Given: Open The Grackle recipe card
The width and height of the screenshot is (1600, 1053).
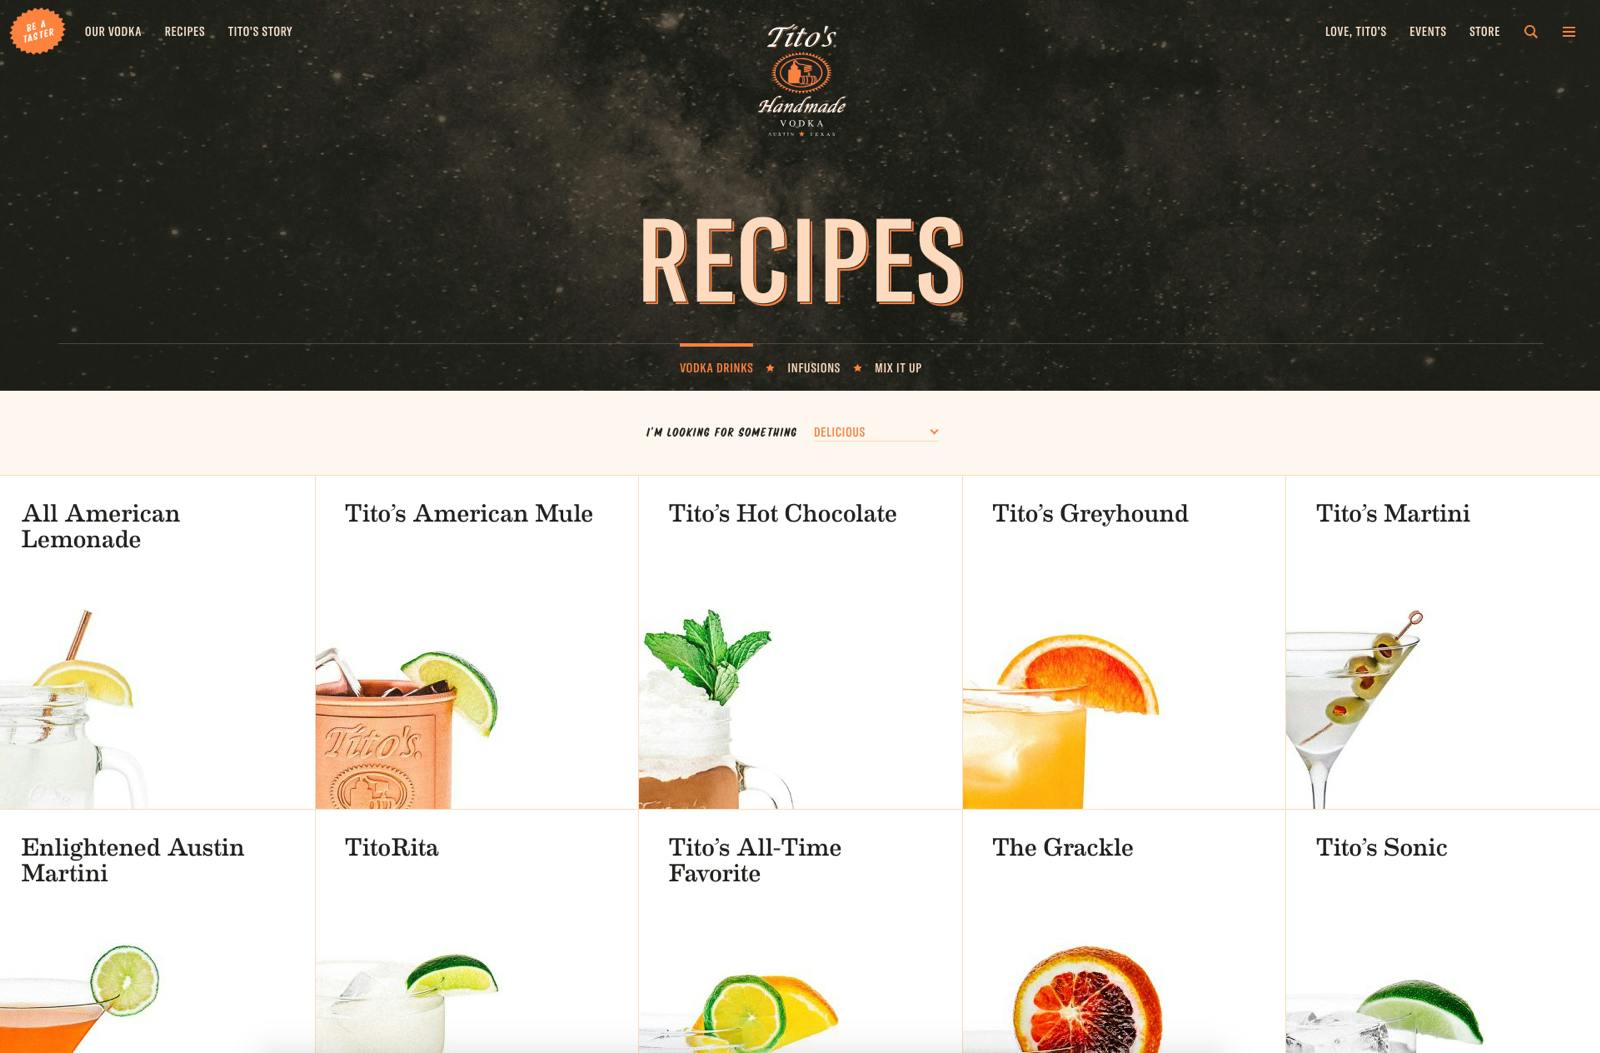Looking at the screenshot, I should click(1123, 931).
